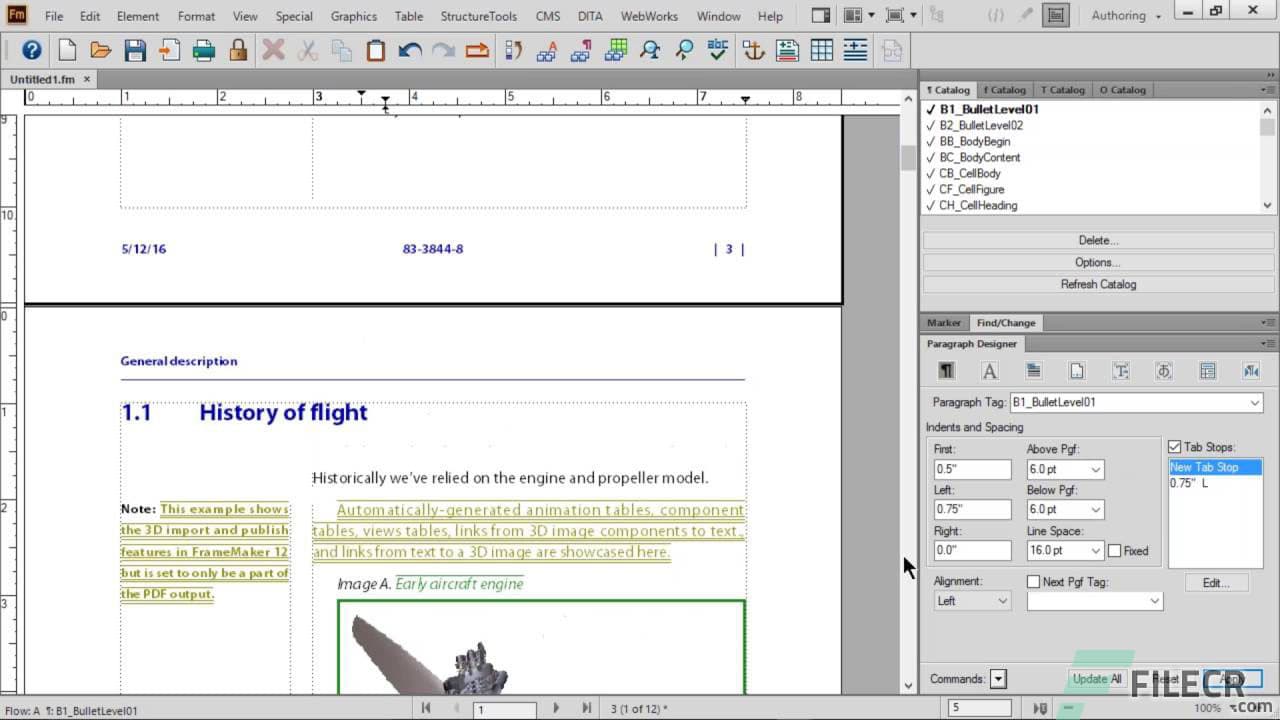The width and height of the screenshot is (1280, 720).
Task: Select the New Tab Stop entry
Action: coord(1213,467)
